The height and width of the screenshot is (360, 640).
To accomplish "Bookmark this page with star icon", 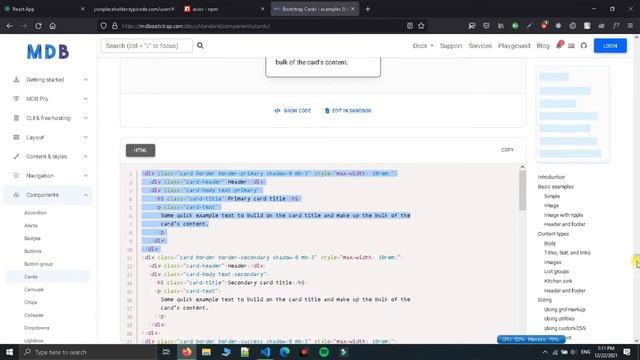I will (x=421, y=26).
